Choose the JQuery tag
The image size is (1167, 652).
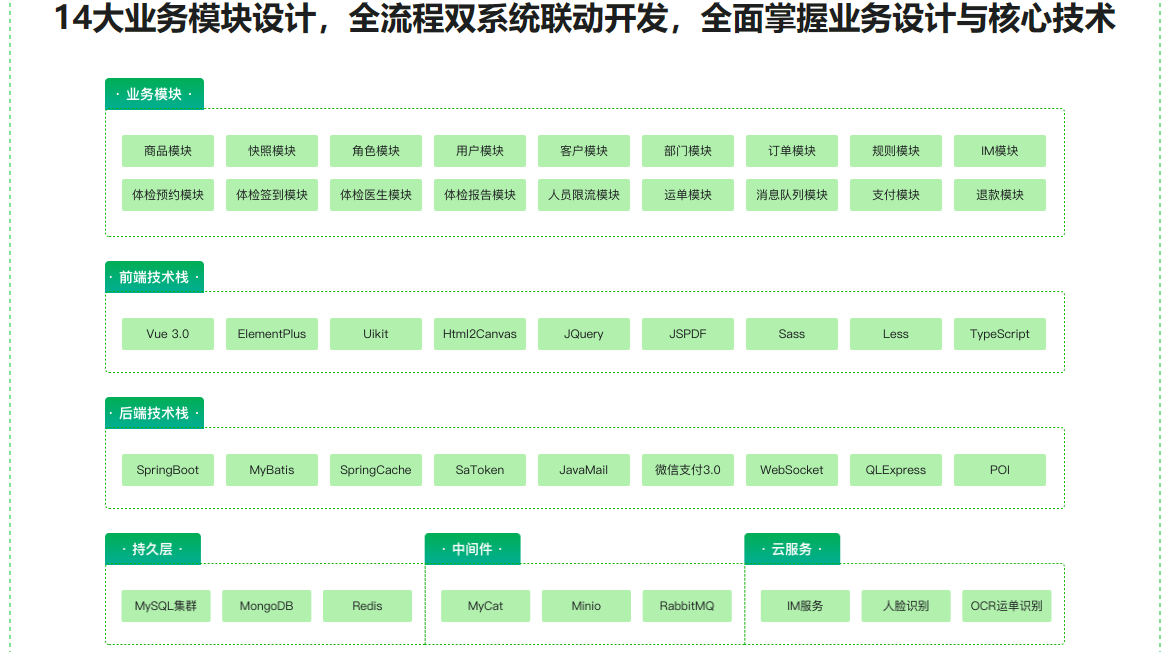click(x=584, y=334)
